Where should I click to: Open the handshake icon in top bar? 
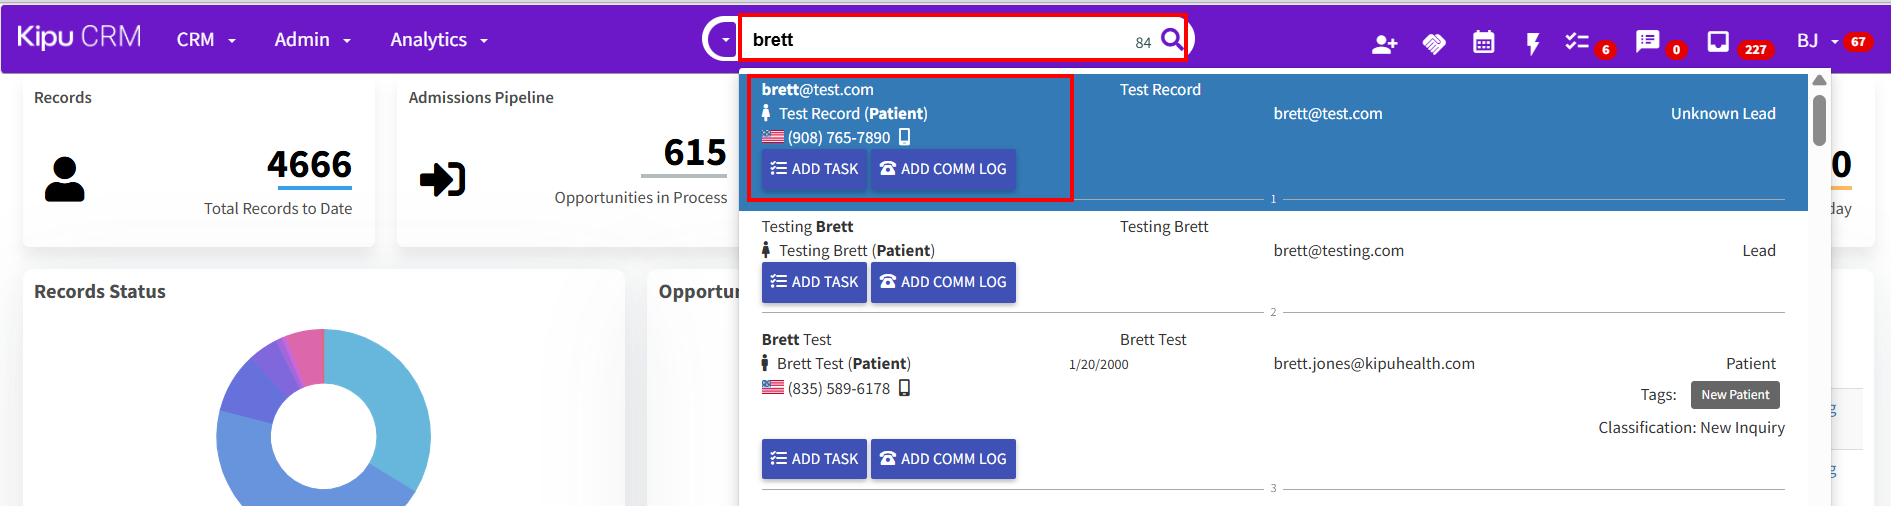point(1434,43)
